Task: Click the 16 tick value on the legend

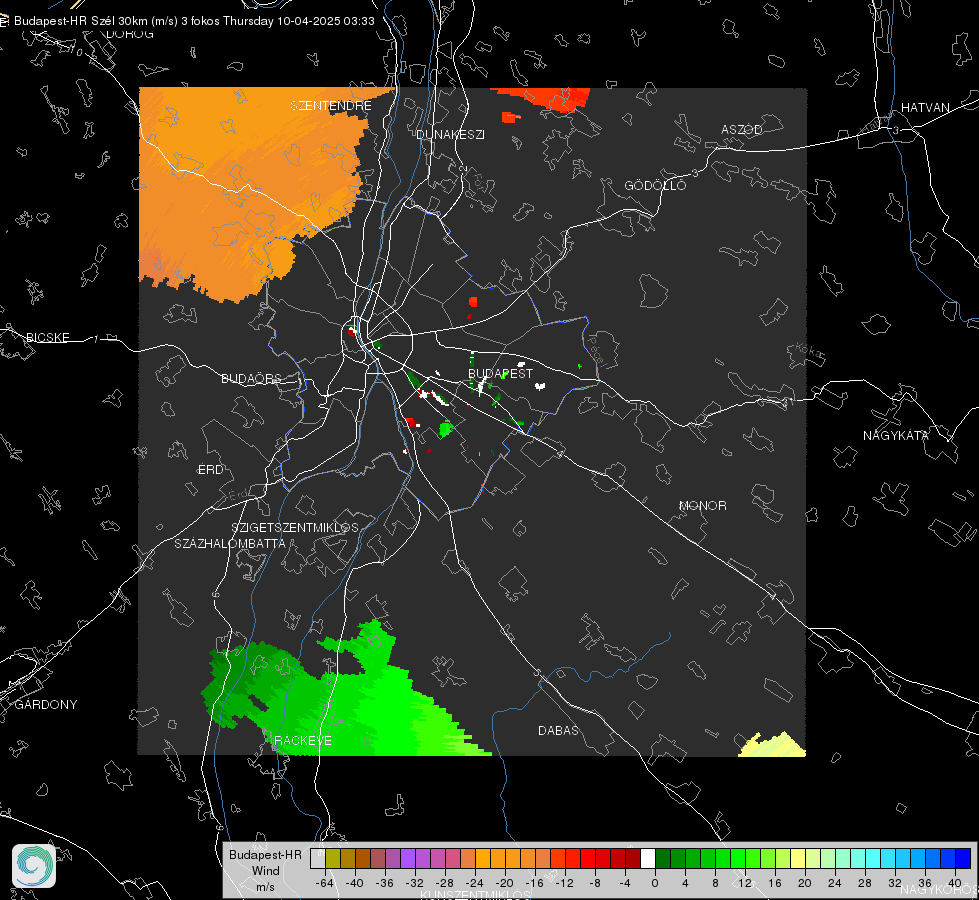Action: pos(775,883)
